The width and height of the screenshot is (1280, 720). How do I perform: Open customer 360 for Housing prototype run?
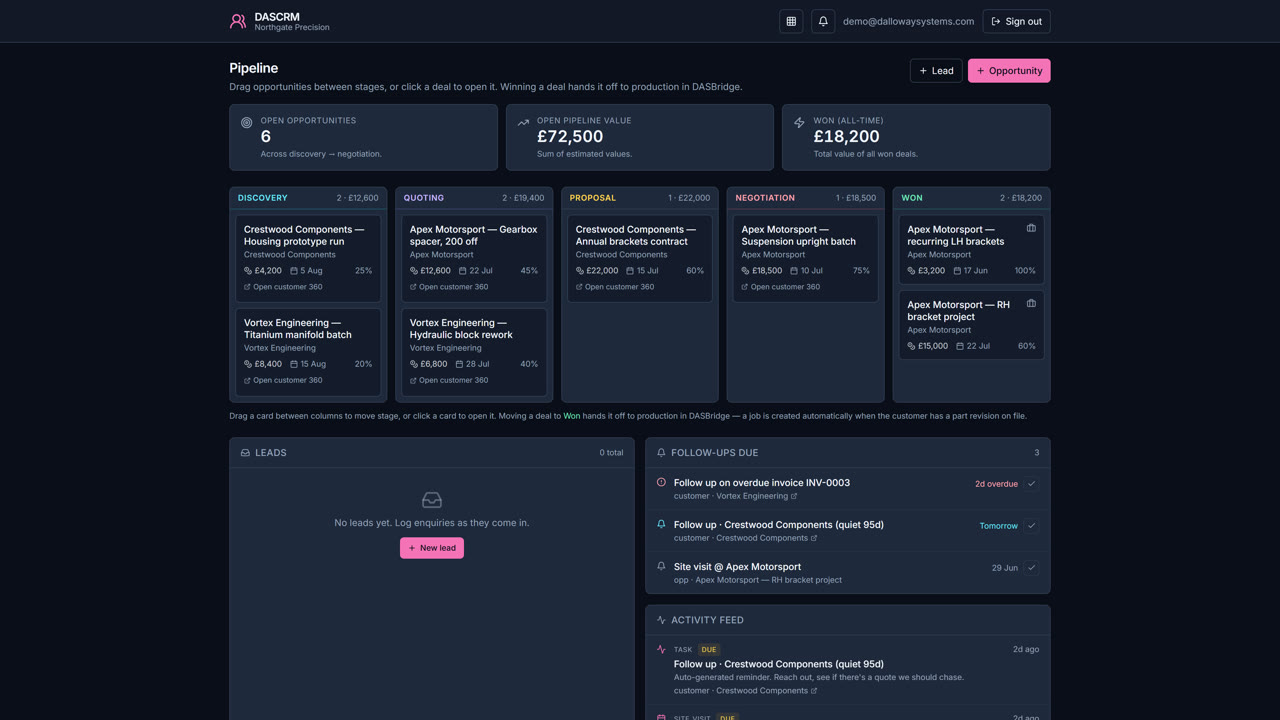click(283, 287)
